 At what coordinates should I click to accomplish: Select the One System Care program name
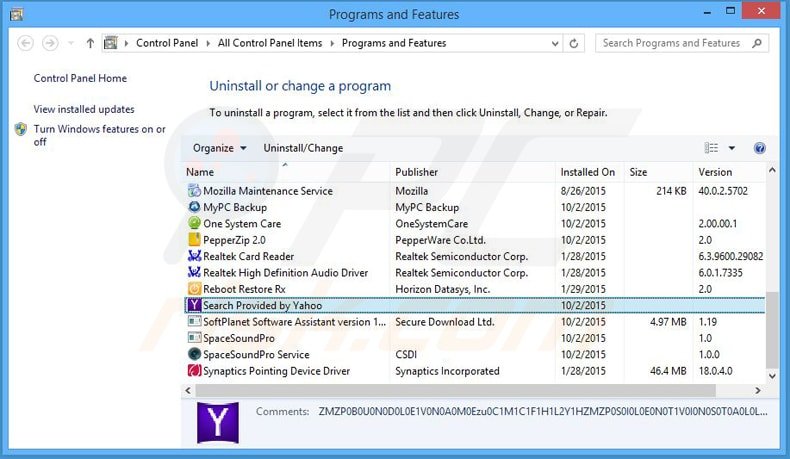coord(242,223)
